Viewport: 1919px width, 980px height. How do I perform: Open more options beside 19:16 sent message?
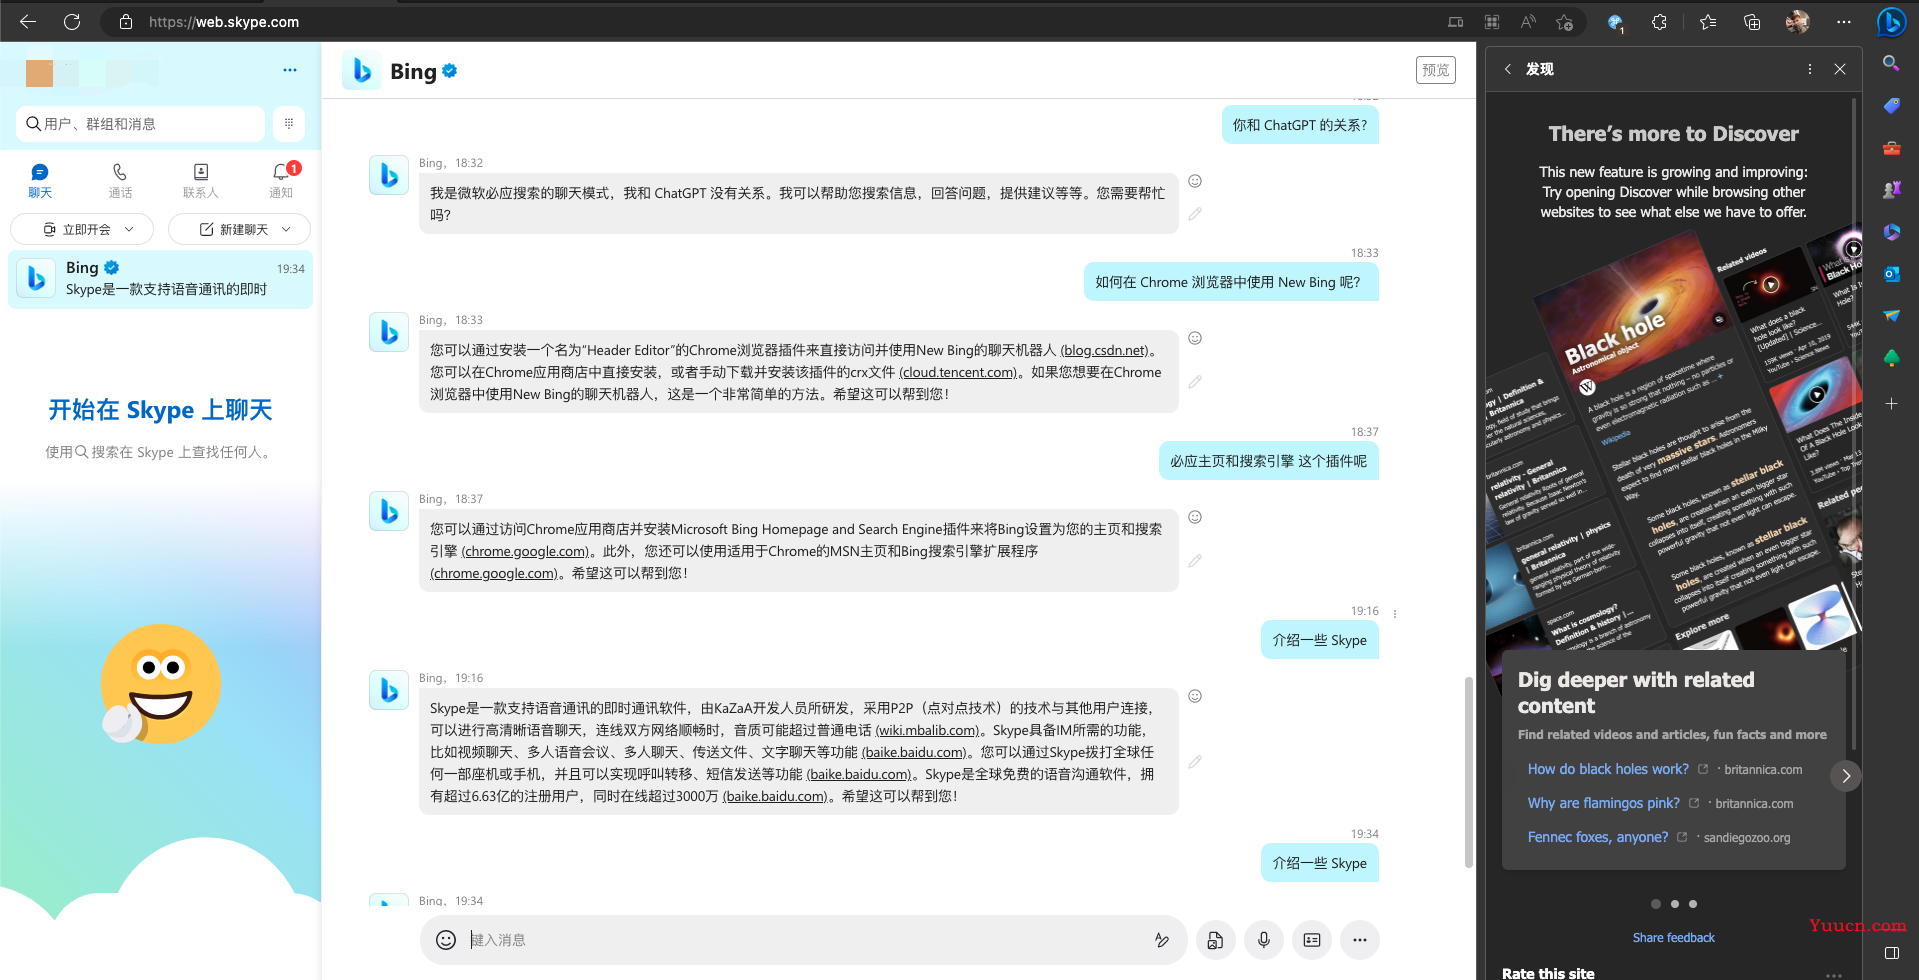(x=1395, y=613)
